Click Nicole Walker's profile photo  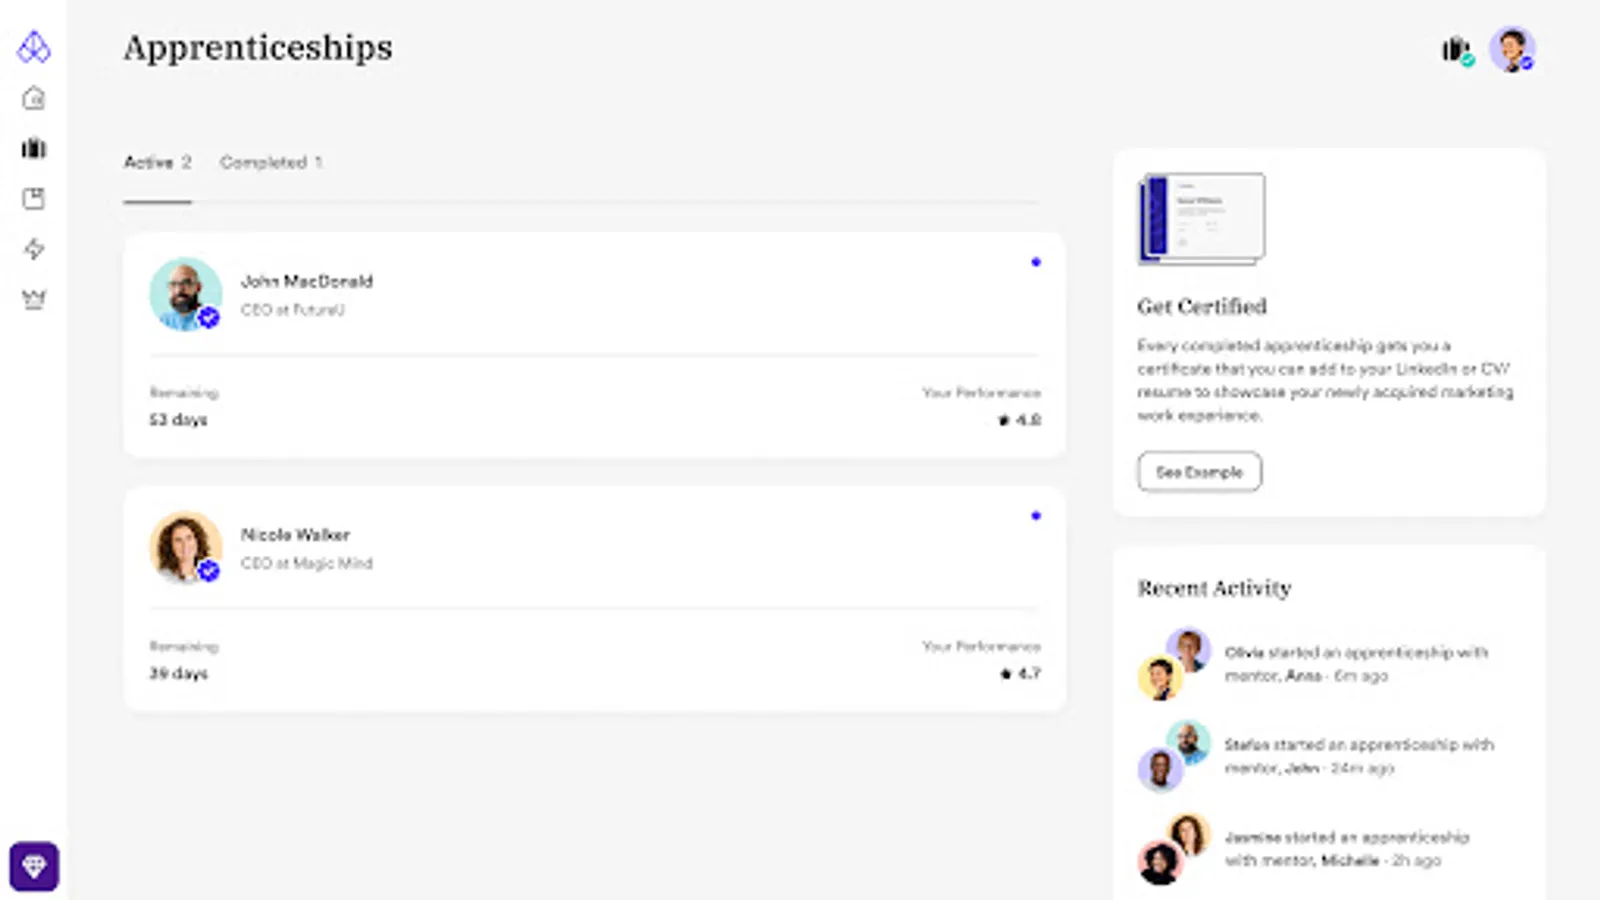pos(185,547)
